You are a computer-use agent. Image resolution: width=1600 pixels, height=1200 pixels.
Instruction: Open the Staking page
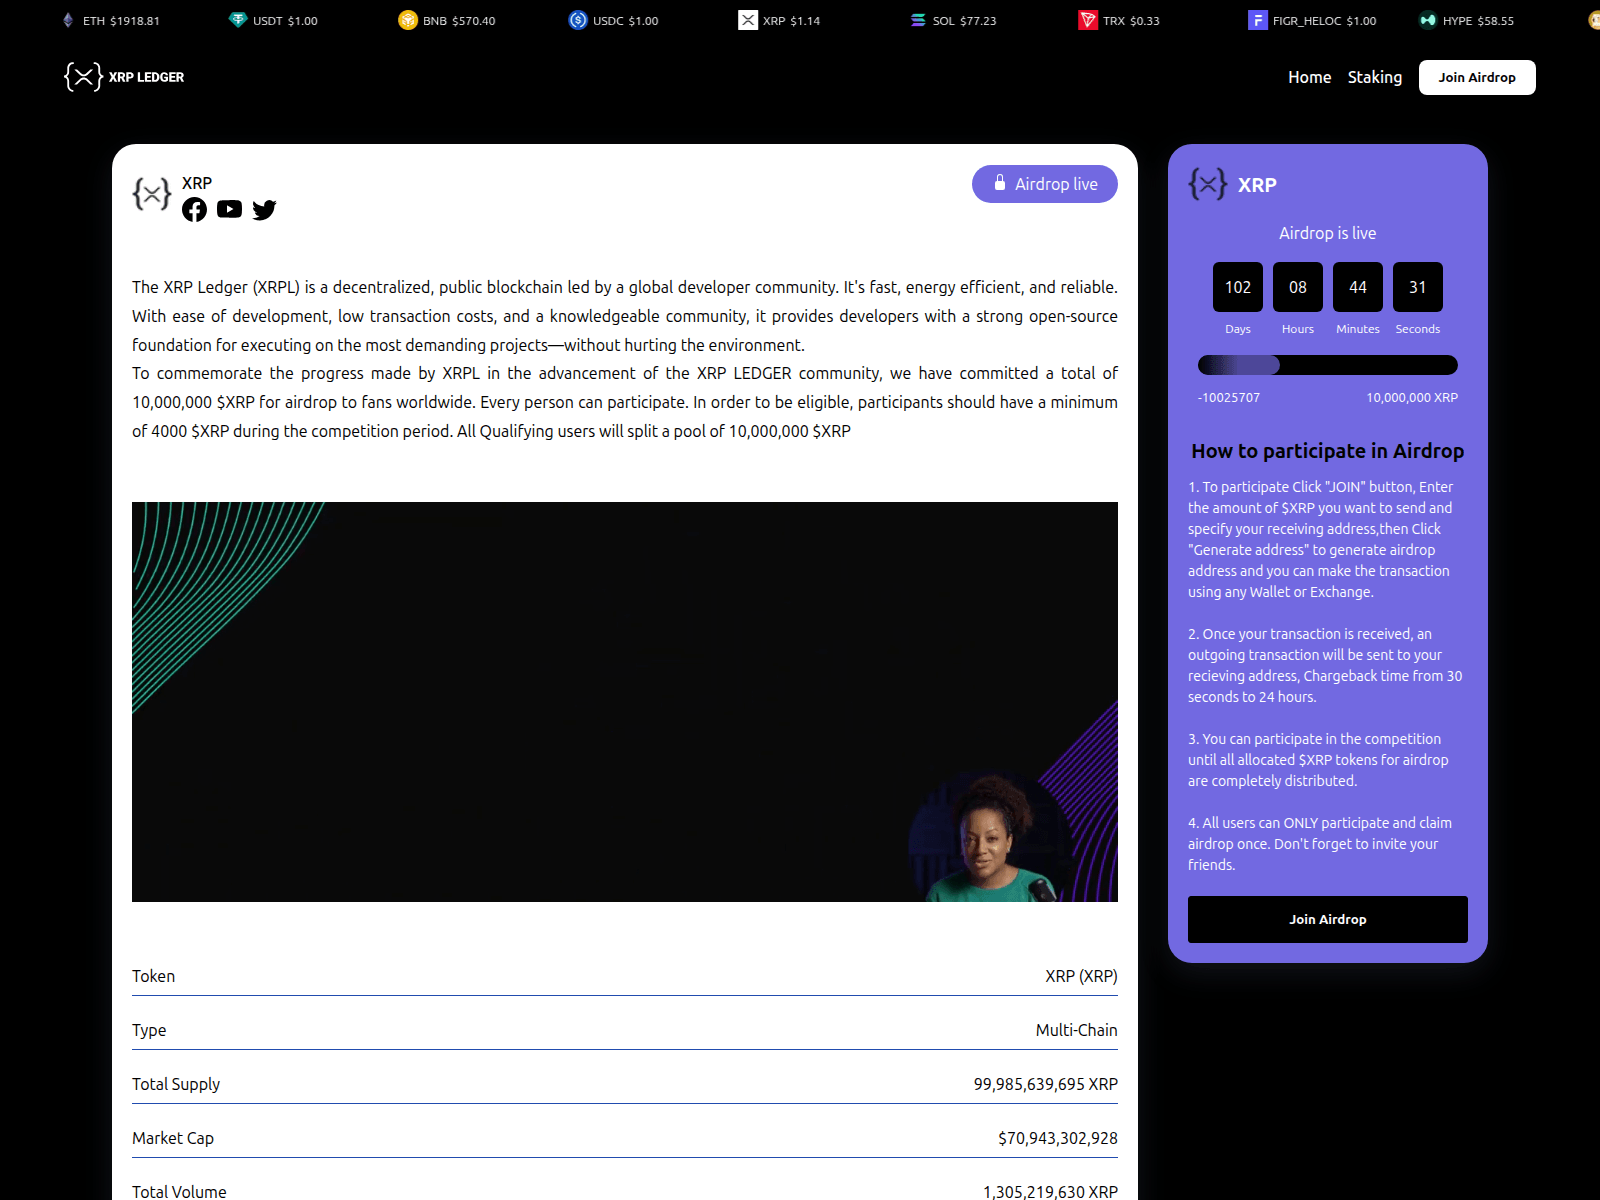tap(1375, 77)
